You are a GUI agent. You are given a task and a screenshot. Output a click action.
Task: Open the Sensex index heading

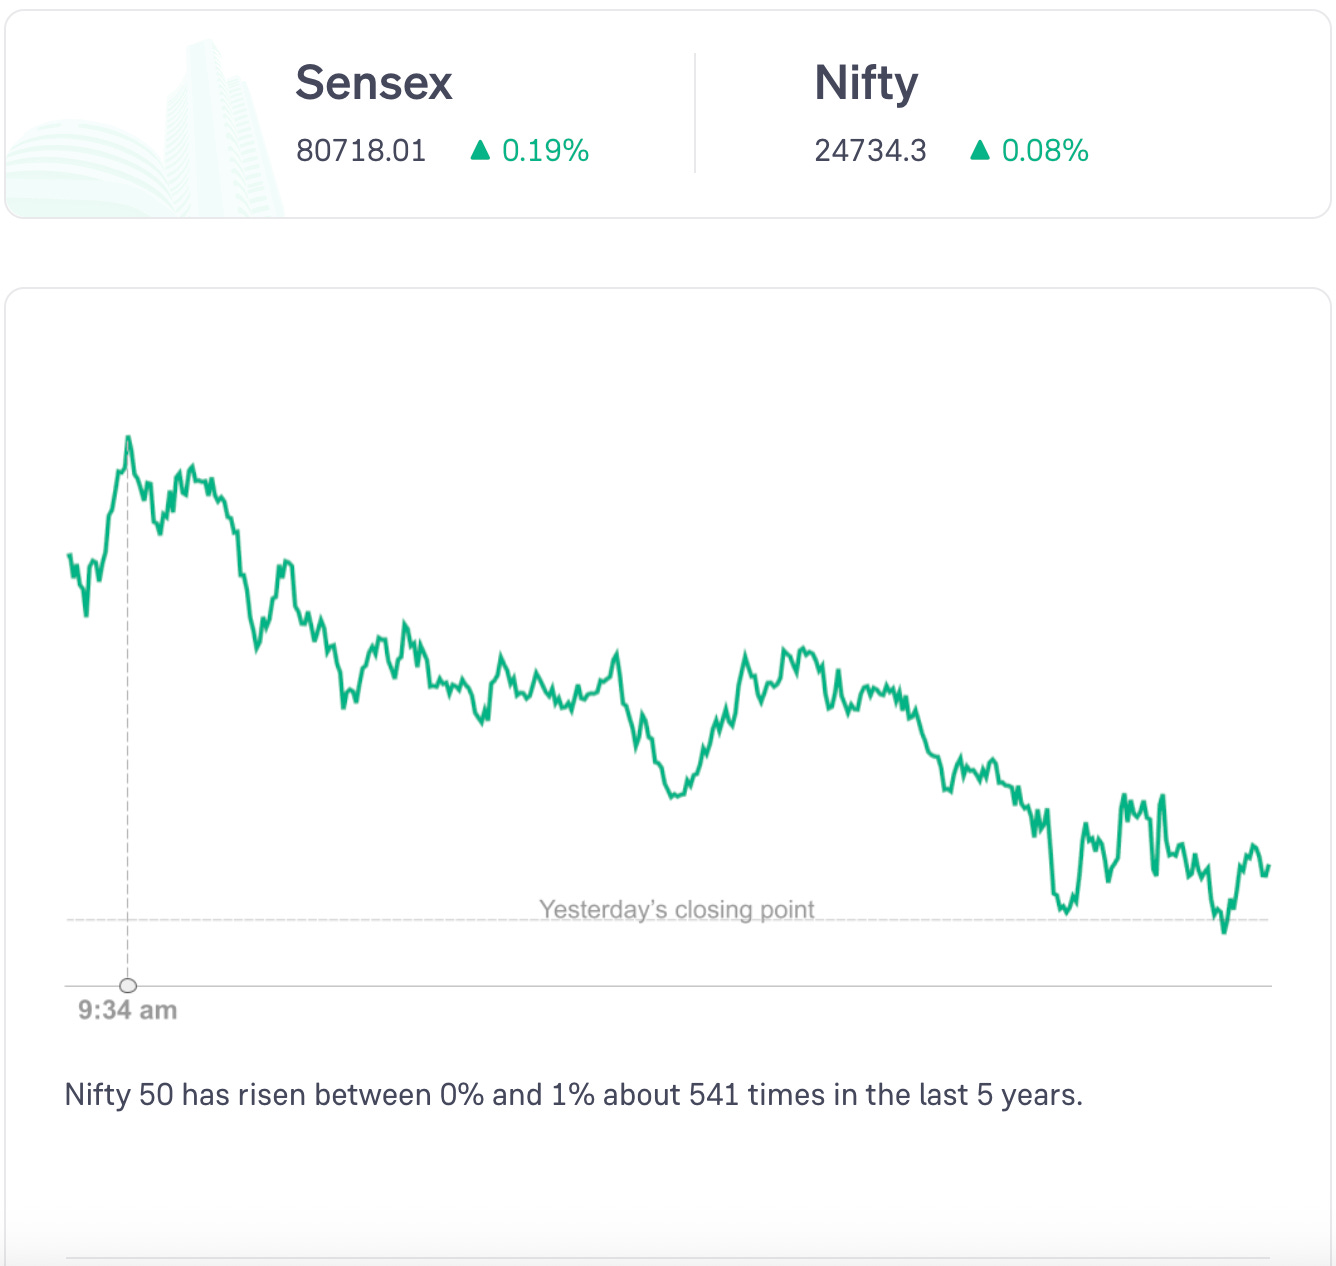374,83
